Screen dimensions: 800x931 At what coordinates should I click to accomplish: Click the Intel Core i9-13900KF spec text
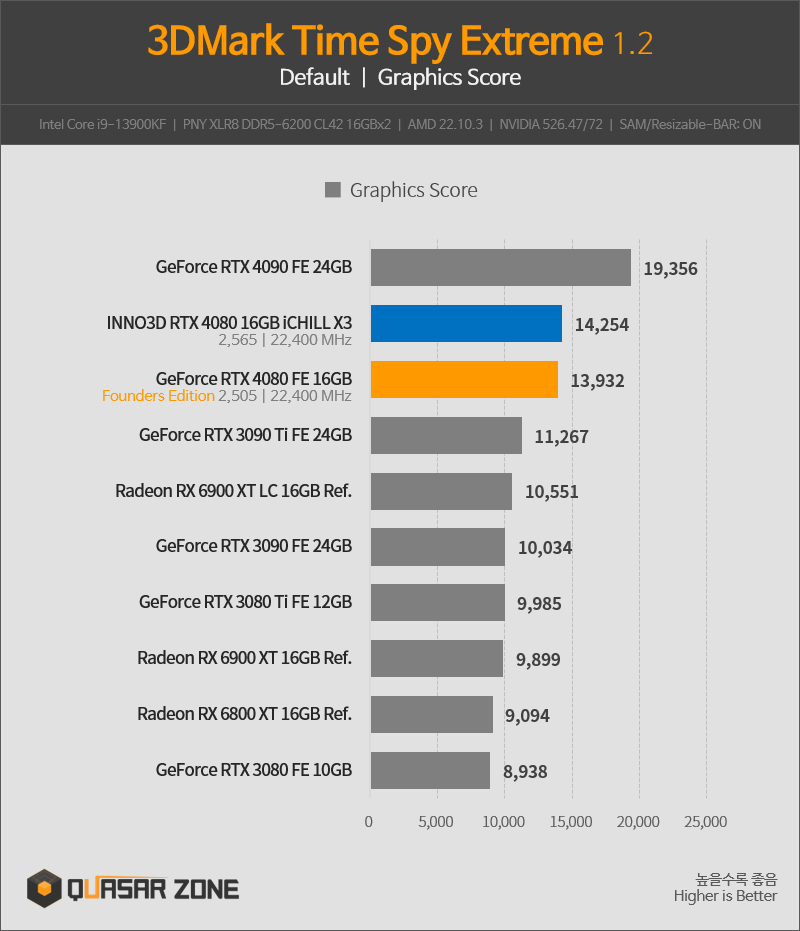pyautogui.click(x=103, y=125)
